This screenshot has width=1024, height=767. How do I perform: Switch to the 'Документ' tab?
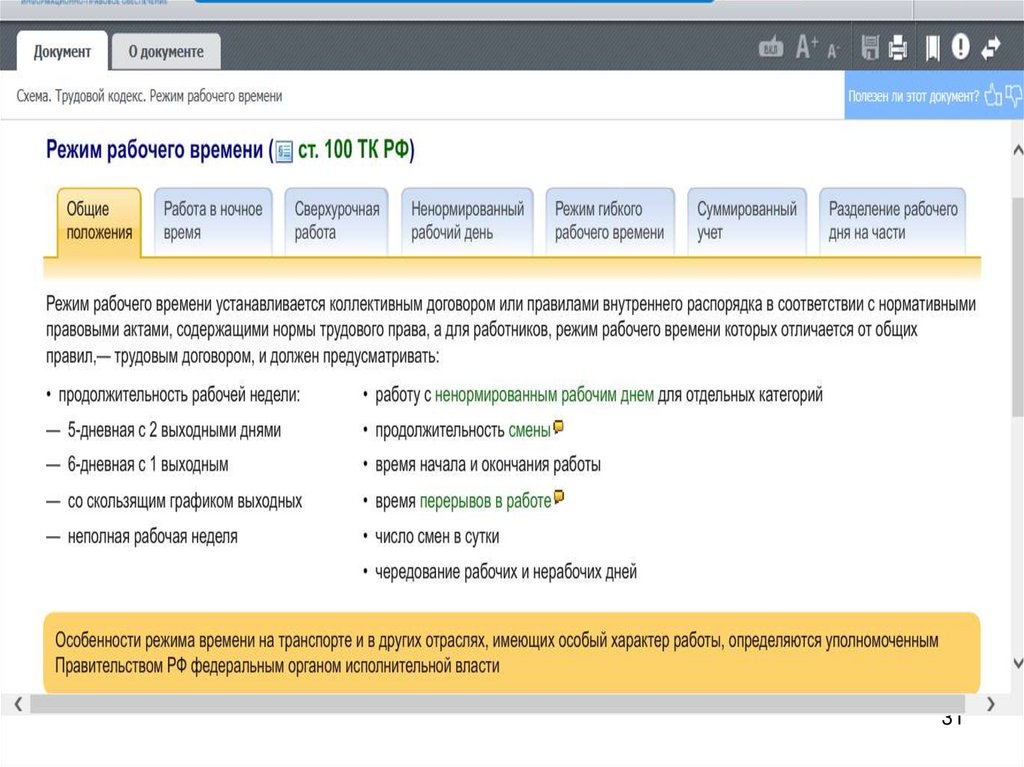point(62,52)
